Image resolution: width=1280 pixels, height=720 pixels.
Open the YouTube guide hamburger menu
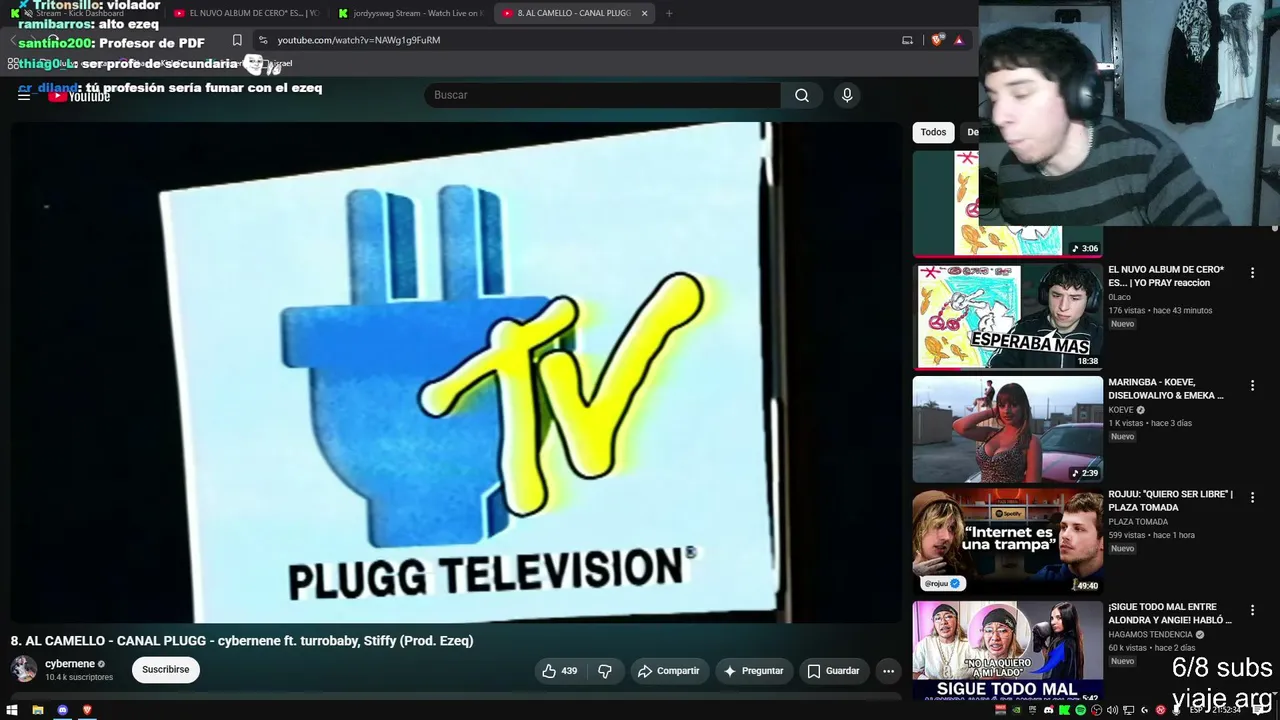[24, 96]
